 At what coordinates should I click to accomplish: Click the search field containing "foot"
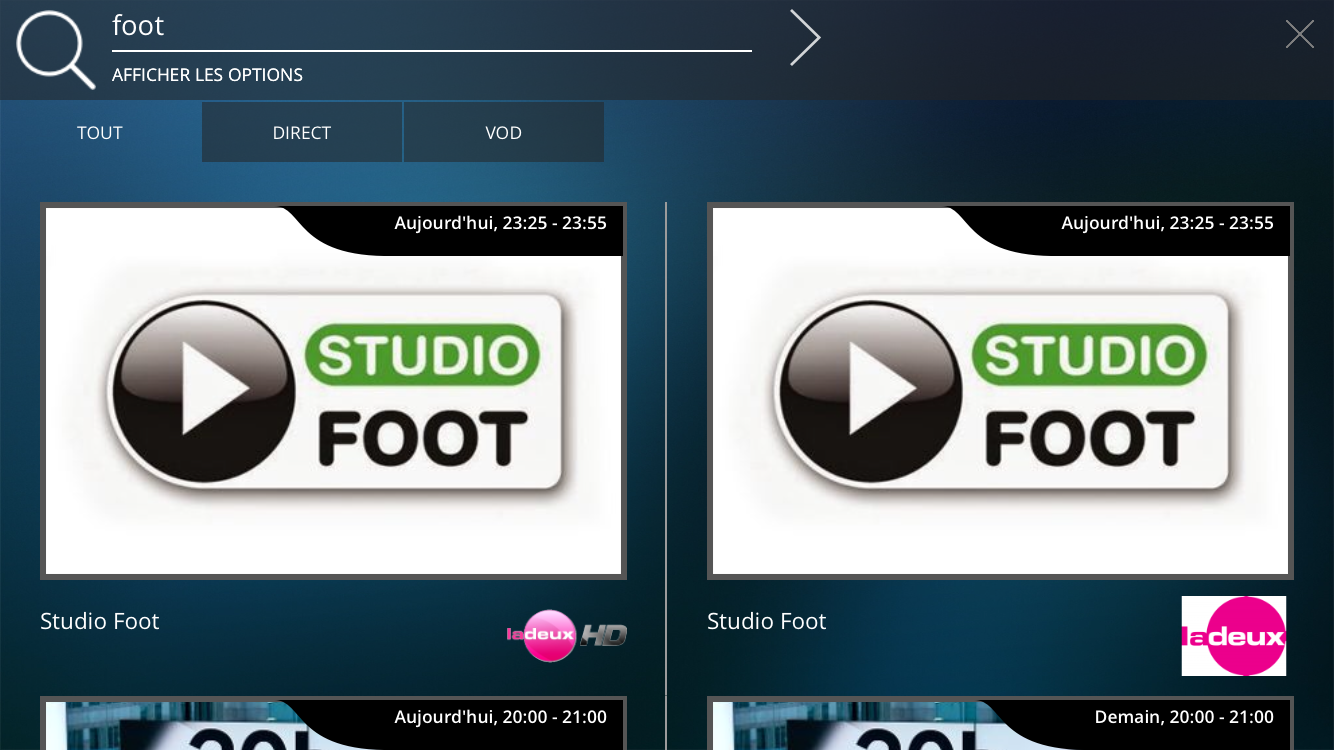[431, 27]
